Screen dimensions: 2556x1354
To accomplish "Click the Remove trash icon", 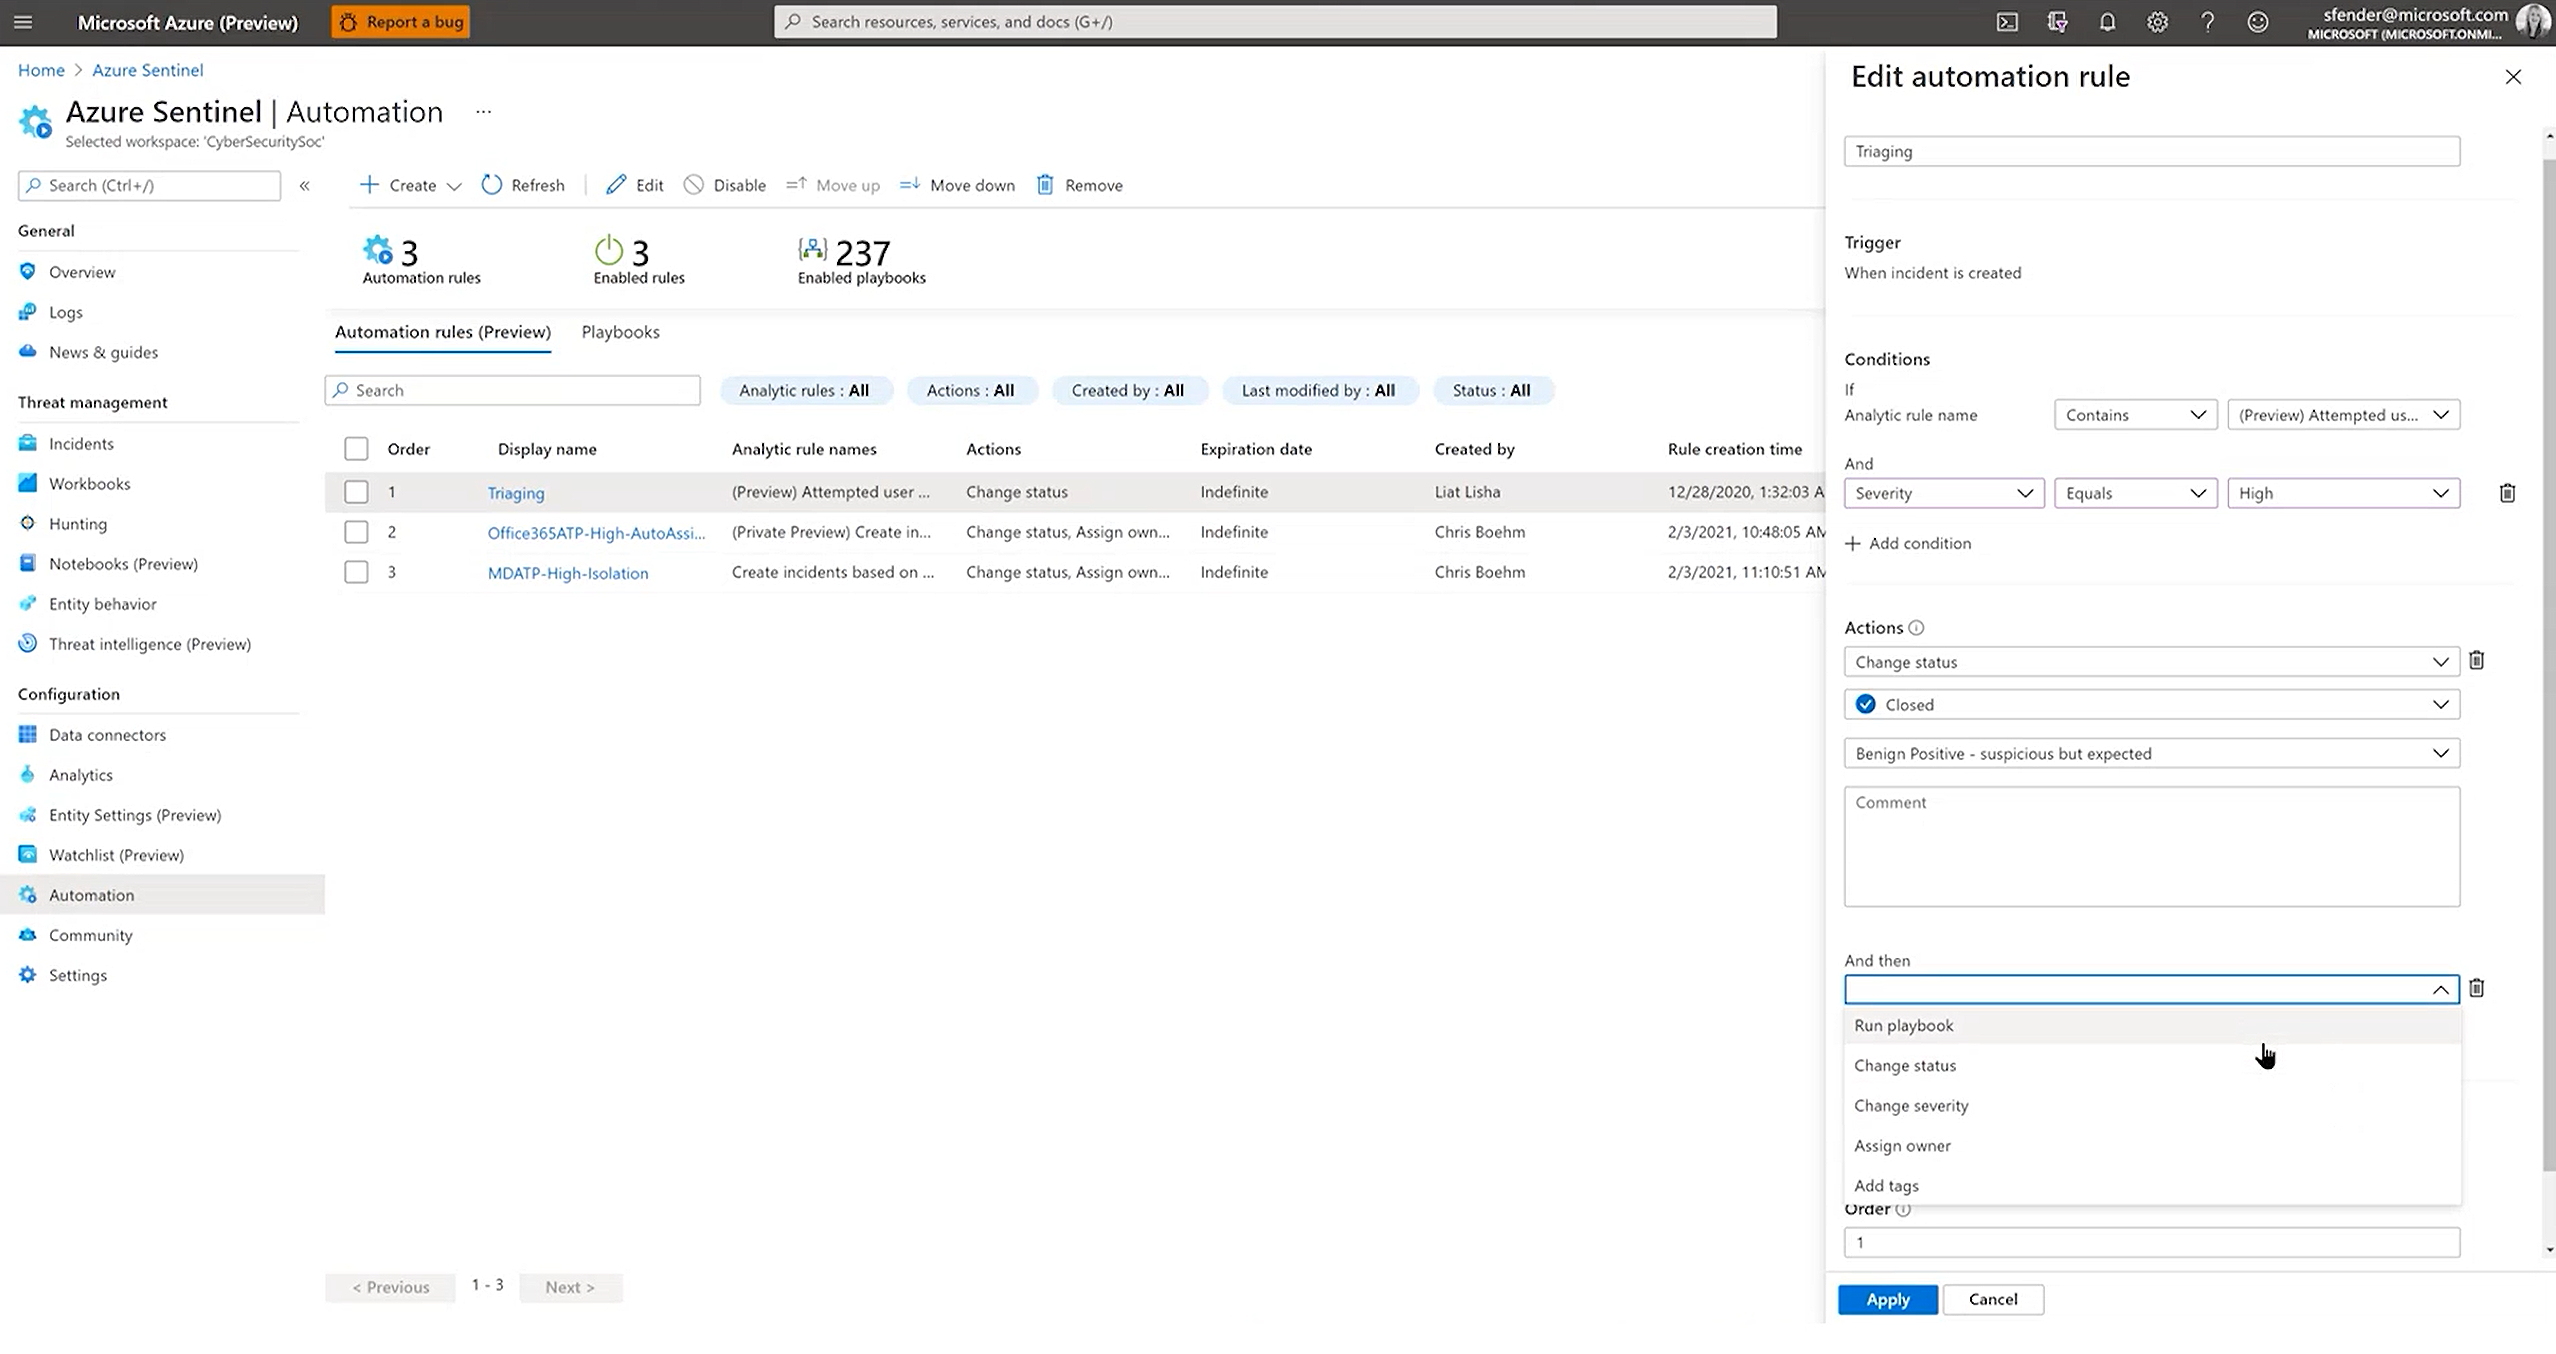I will tap(1046, 185).
